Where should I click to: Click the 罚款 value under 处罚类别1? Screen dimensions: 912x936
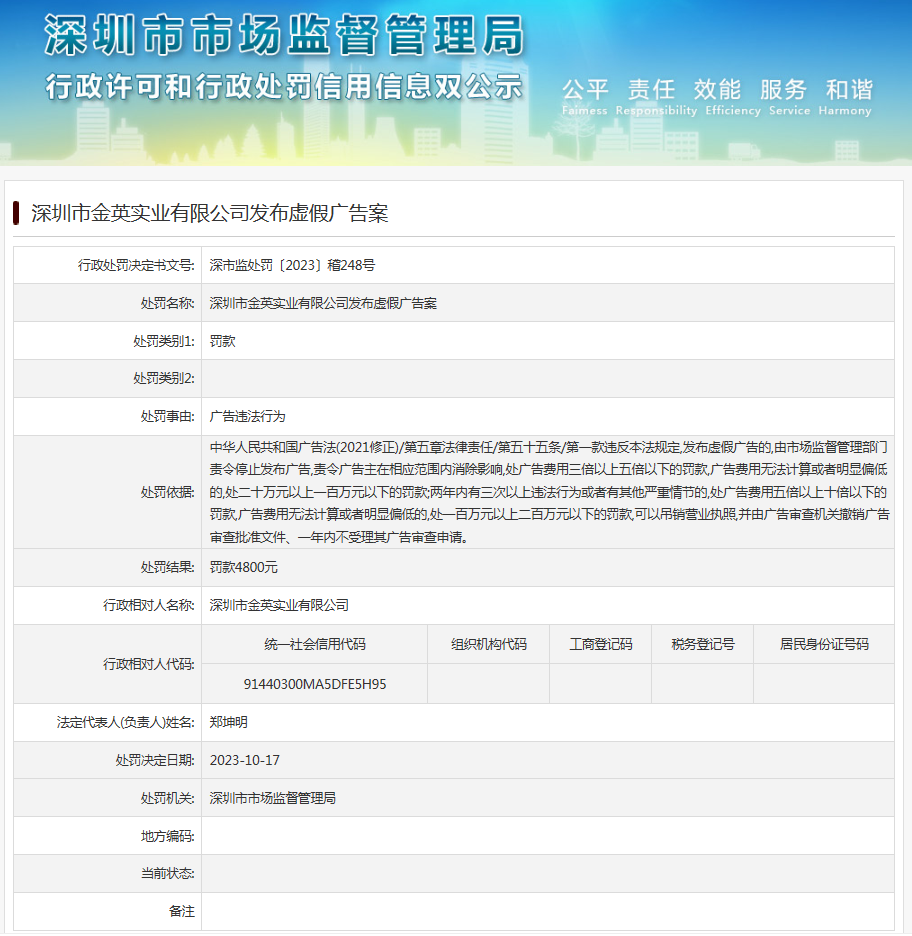223,341
